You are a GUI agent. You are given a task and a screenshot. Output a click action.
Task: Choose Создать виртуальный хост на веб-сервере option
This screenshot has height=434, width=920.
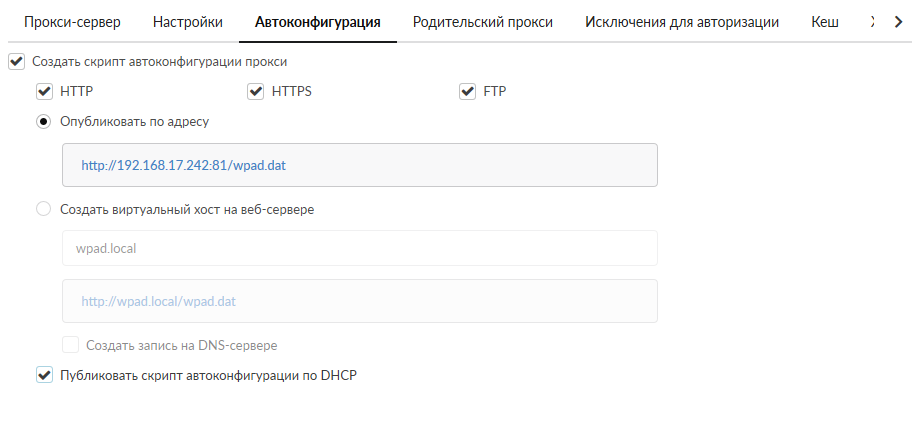(x=43, y=210)
